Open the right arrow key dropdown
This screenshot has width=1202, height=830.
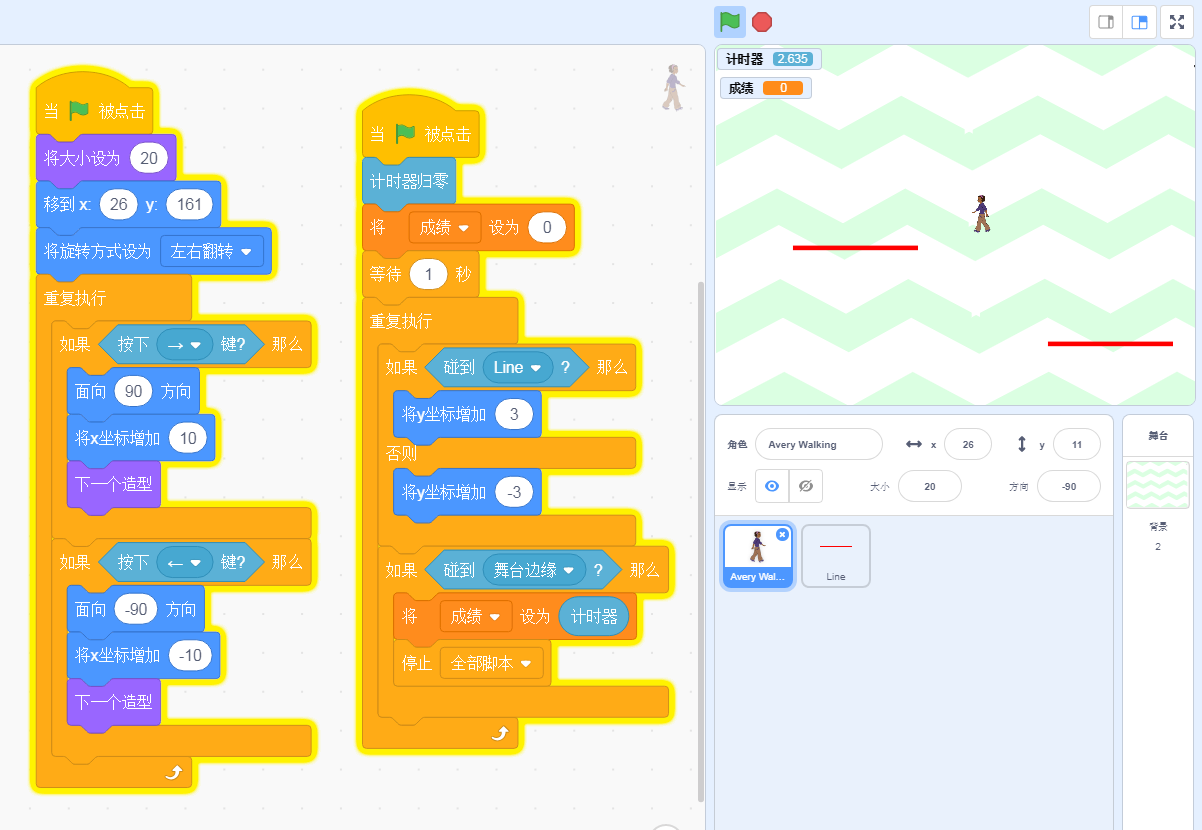(184, 343)
